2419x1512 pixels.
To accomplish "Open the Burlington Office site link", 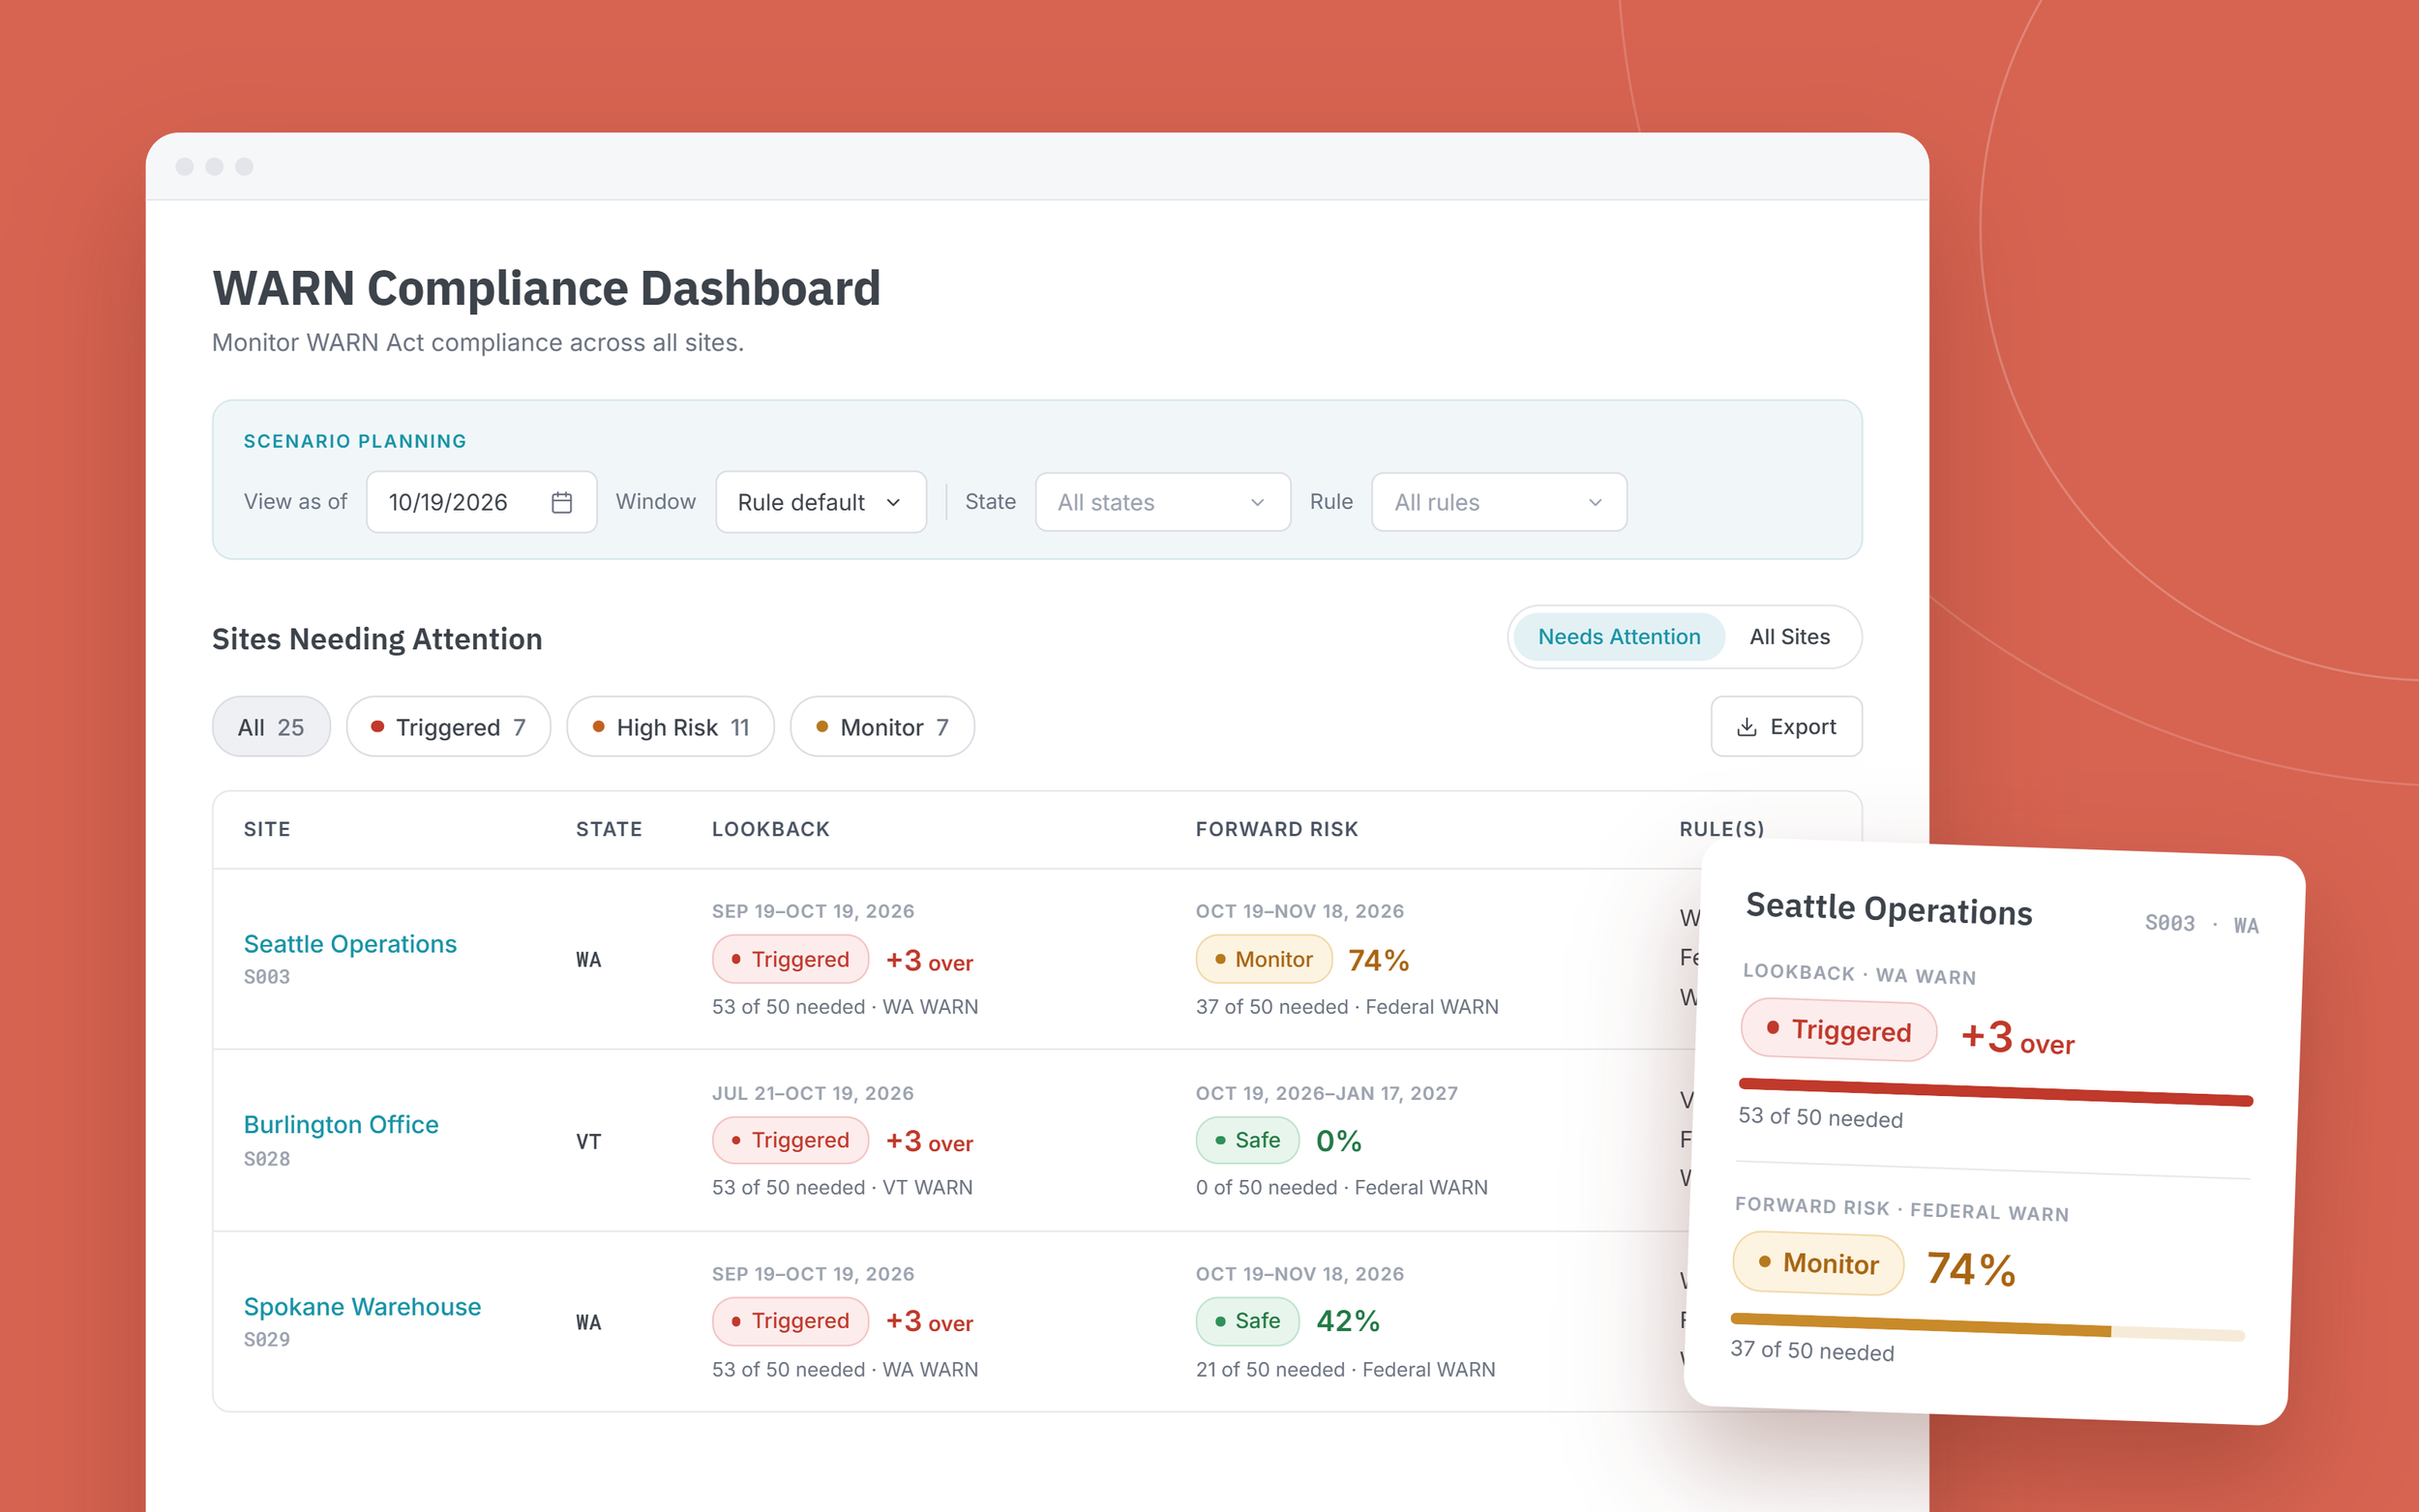I will (x=341, y=1125).
